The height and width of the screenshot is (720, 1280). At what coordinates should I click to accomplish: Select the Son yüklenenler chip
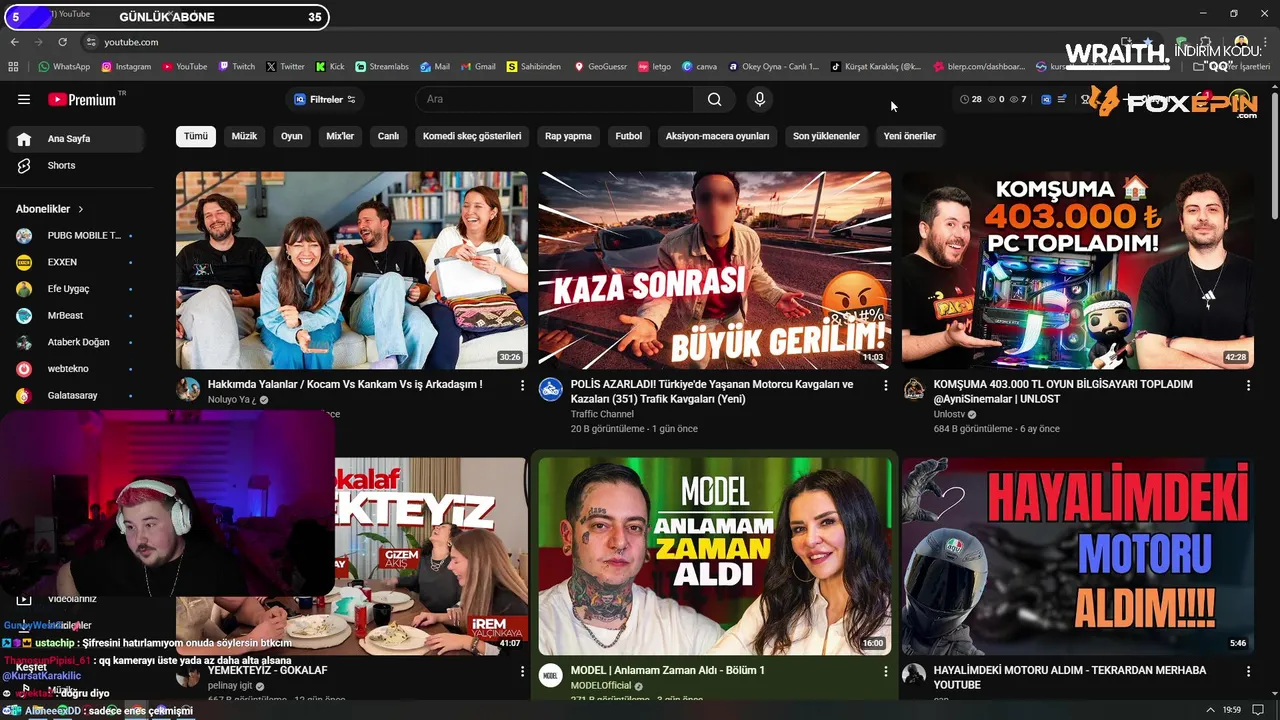pyautogui.click(x=826, y=136)
